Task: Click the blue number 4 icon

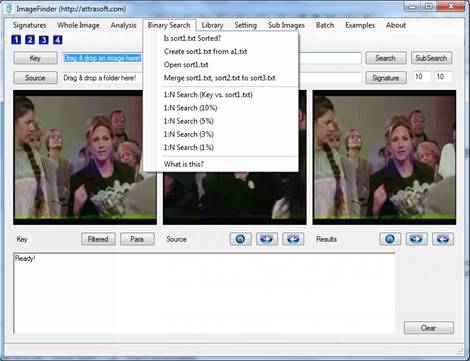Action: (58, 40)
